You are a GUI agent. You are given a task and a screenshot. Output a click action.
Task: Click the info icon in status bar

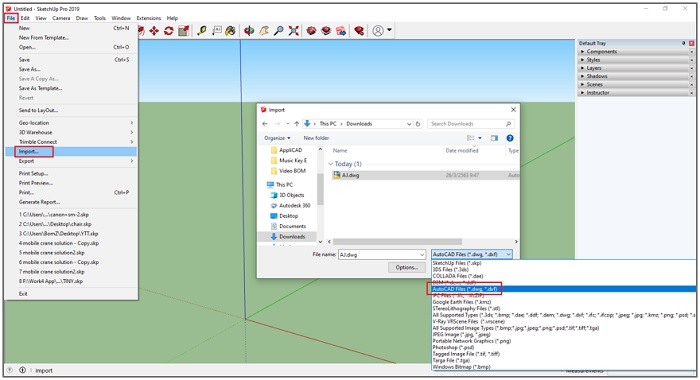tap(23, 370)
